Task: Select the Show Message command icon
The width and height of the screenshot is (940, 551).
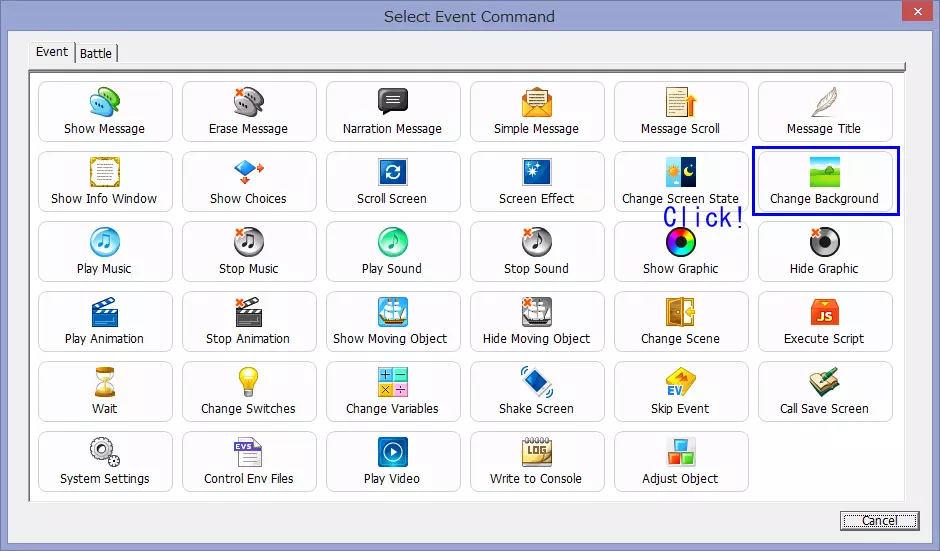Action: tap(105, 103)
